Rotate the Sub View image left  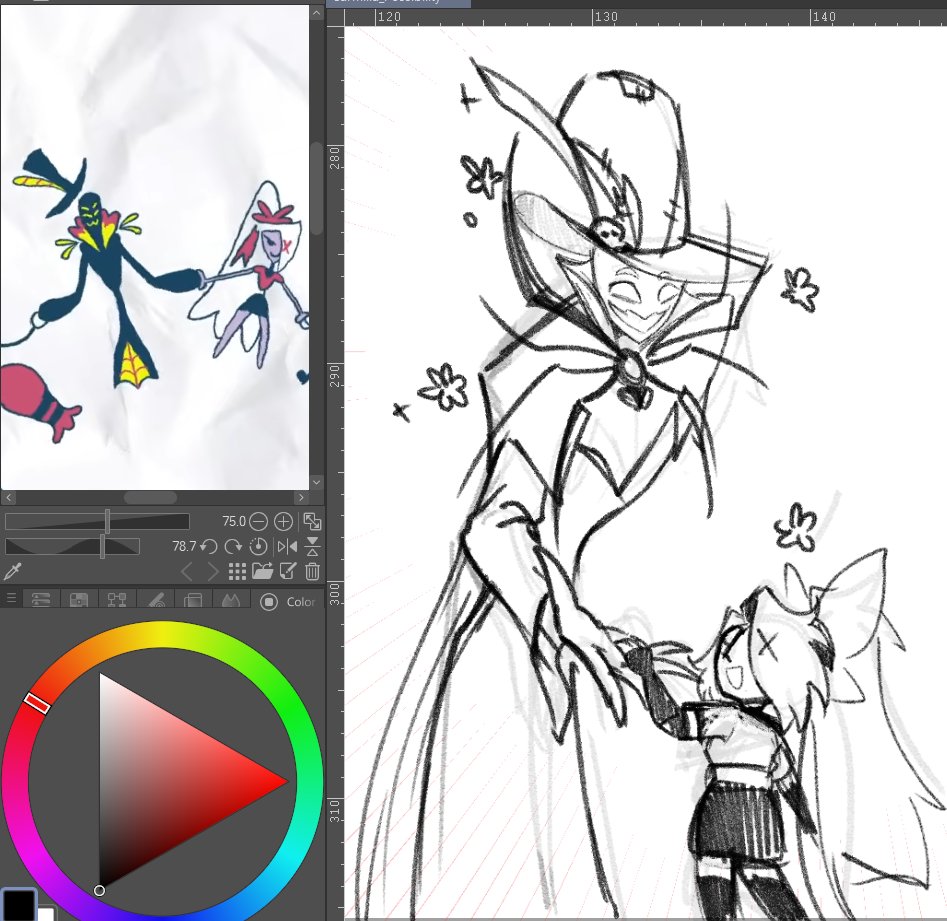(209, 547)
